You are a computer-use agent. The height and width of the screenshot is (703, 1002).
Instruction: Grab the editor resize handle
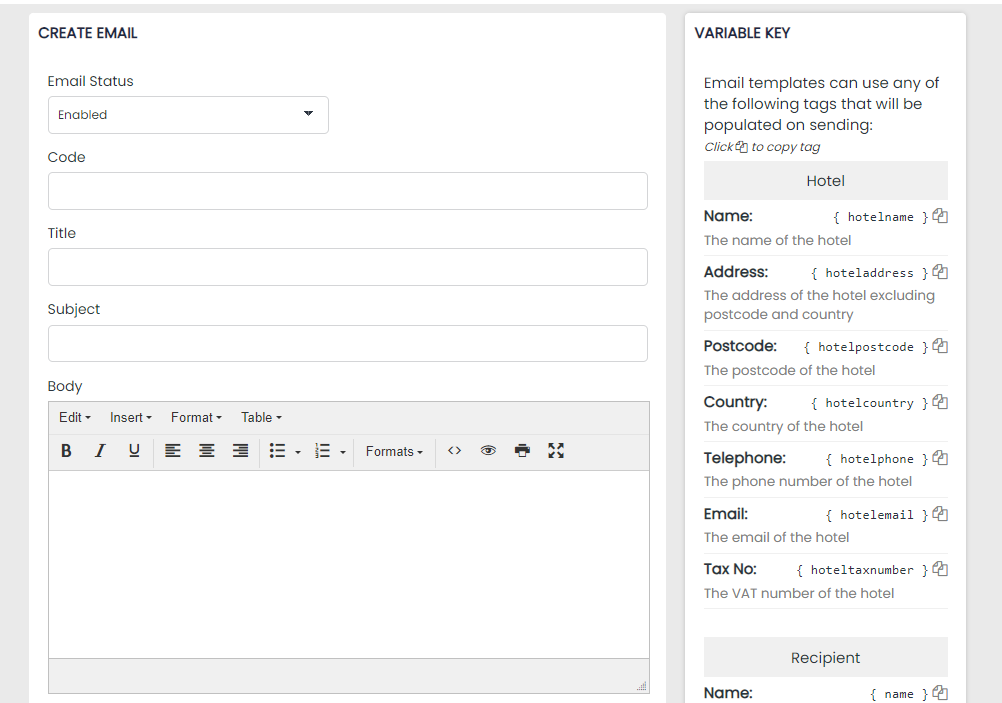(641, 686)
